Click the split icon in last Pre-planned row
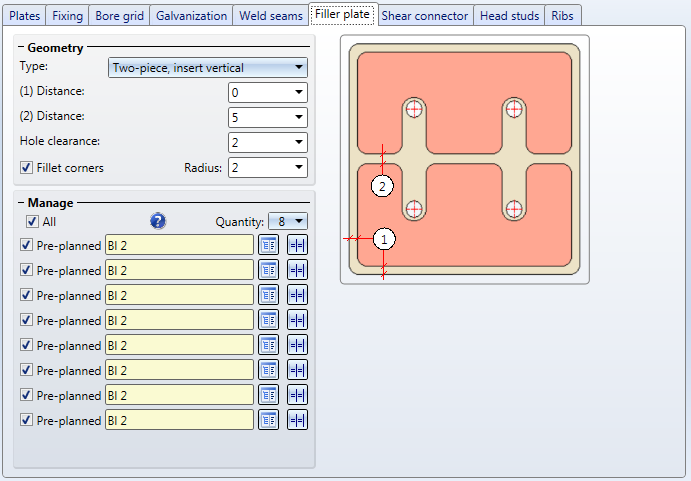Viewport: 691px width, 481px height. tap(297, 420)
